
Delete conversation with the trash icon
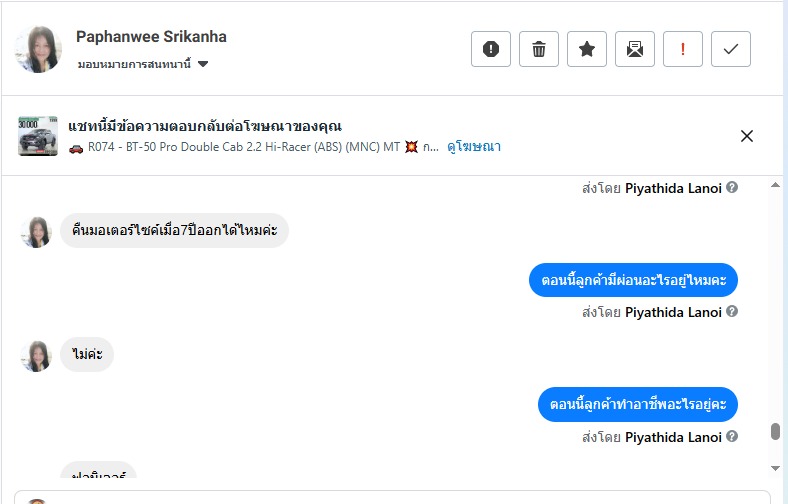539,49
